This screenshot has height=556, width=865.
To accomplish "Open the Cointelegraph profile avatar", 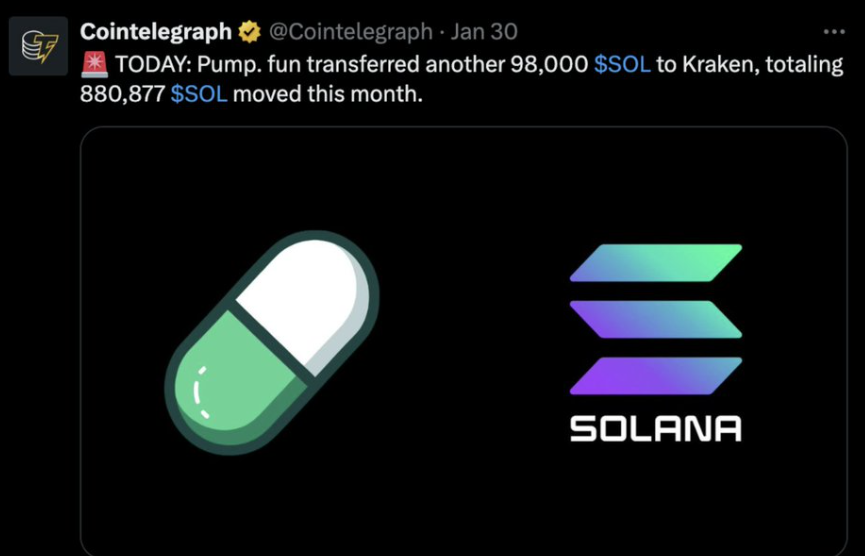I will point(38,46).
